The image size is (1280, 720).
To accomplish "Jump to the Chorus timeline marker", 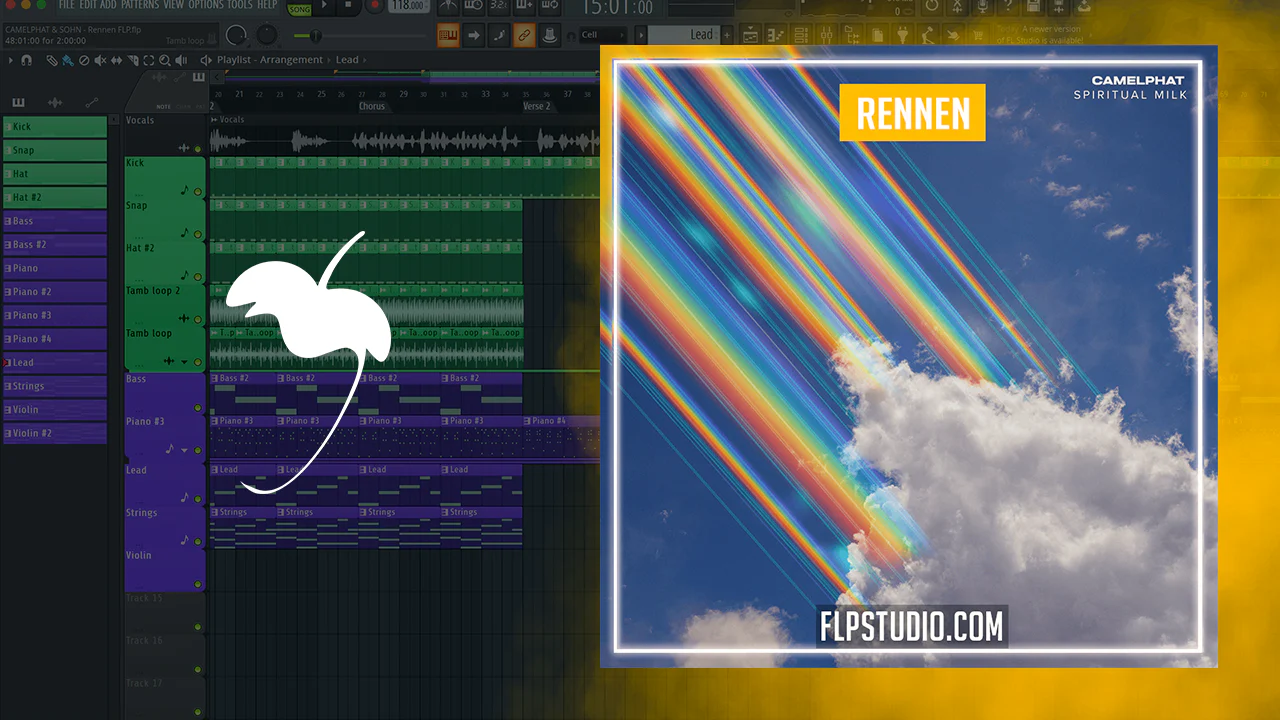I will (x=372, y=106).
